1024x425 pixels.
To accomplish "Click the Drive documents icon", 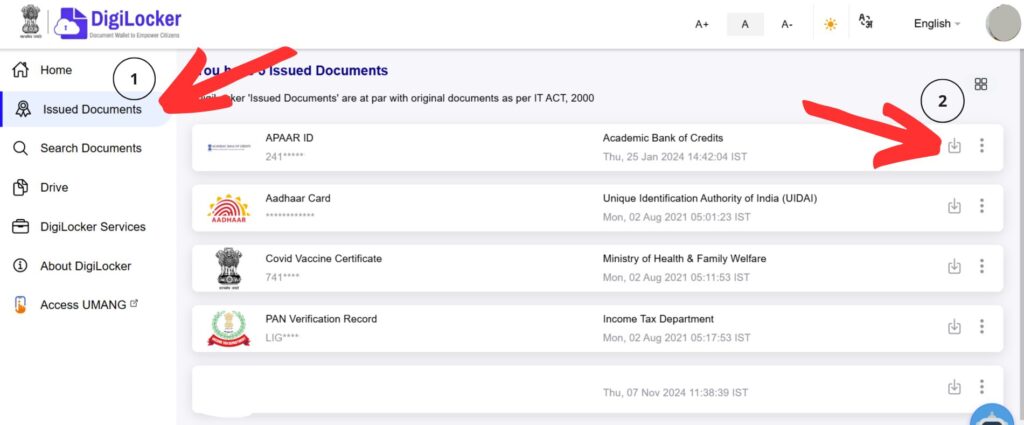I will (x=21, y=187).
